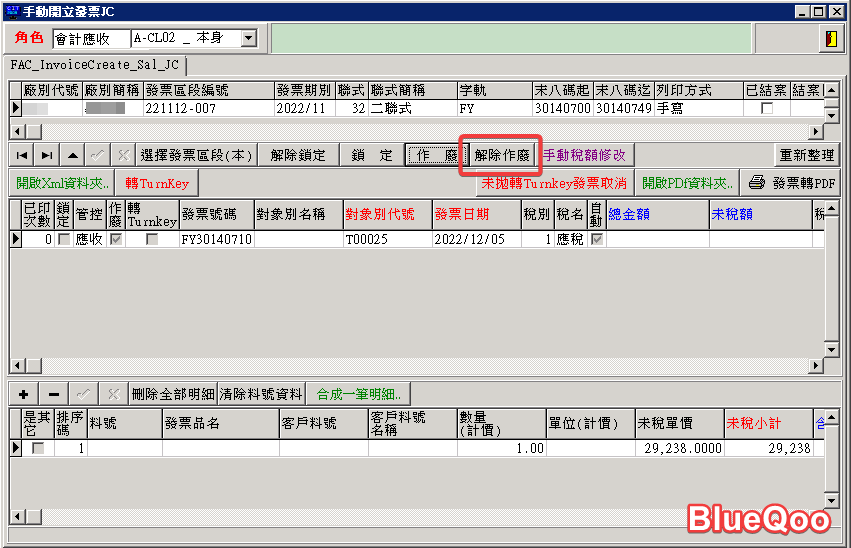The height and width of the screenshot is (548, 851).
Task: Click the 合成一筆明細 button
Action: pos(360,394)
